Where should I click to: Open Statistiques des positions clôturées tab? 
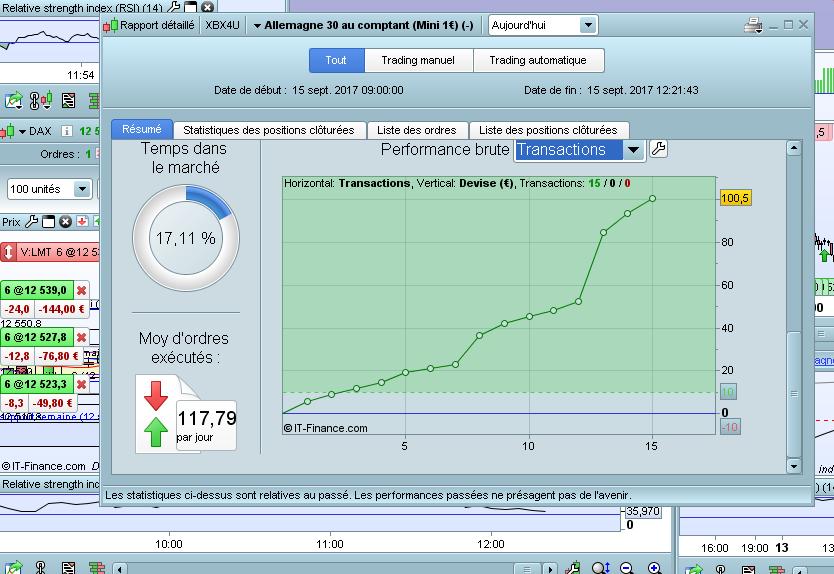pos(269,130)
